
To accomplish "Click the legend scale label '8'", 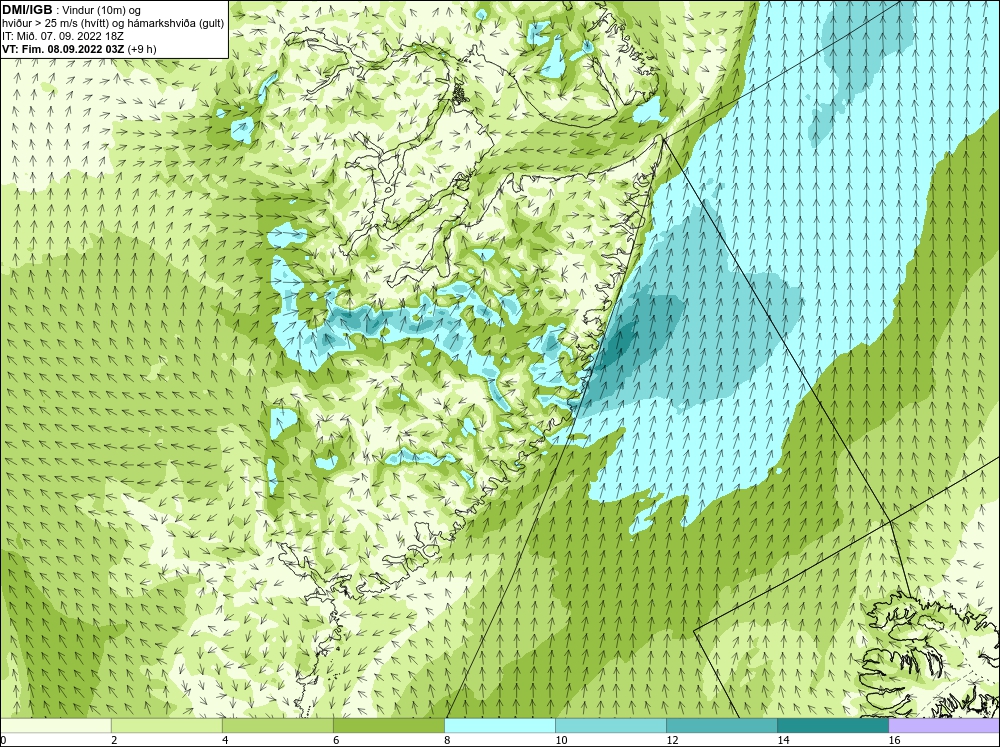I will coord(447,740).
